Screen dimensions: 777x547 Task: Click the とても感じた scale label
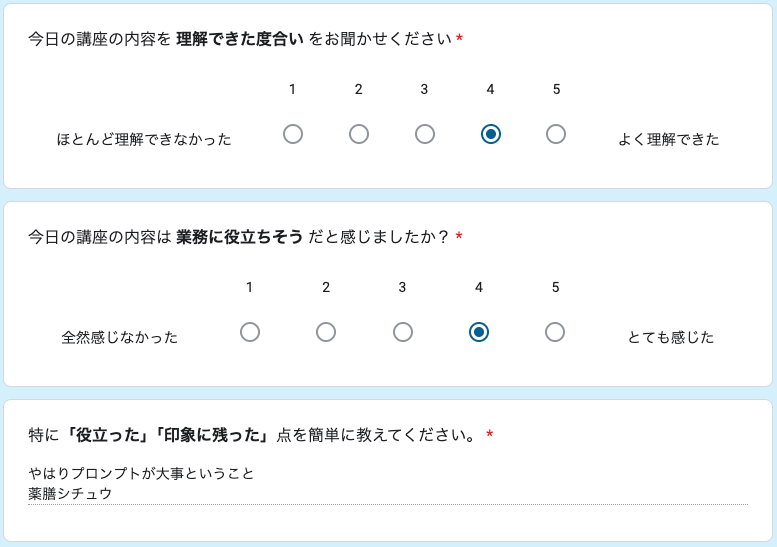(x=670, y=337)
